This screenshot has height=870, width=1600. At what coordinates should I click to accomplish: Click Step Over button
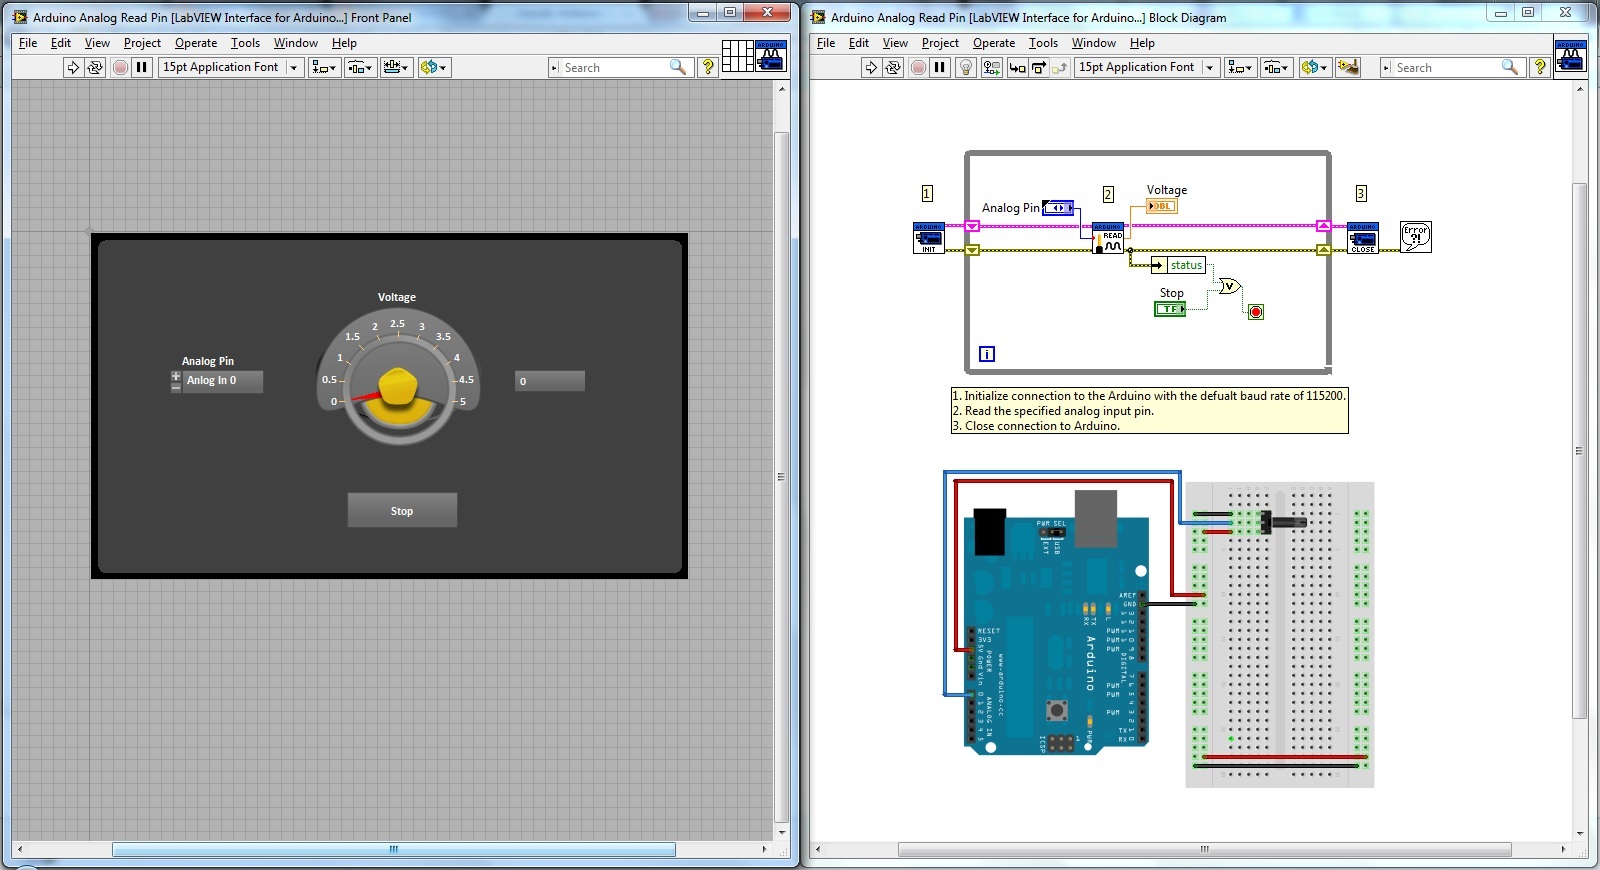point(1039,67)
